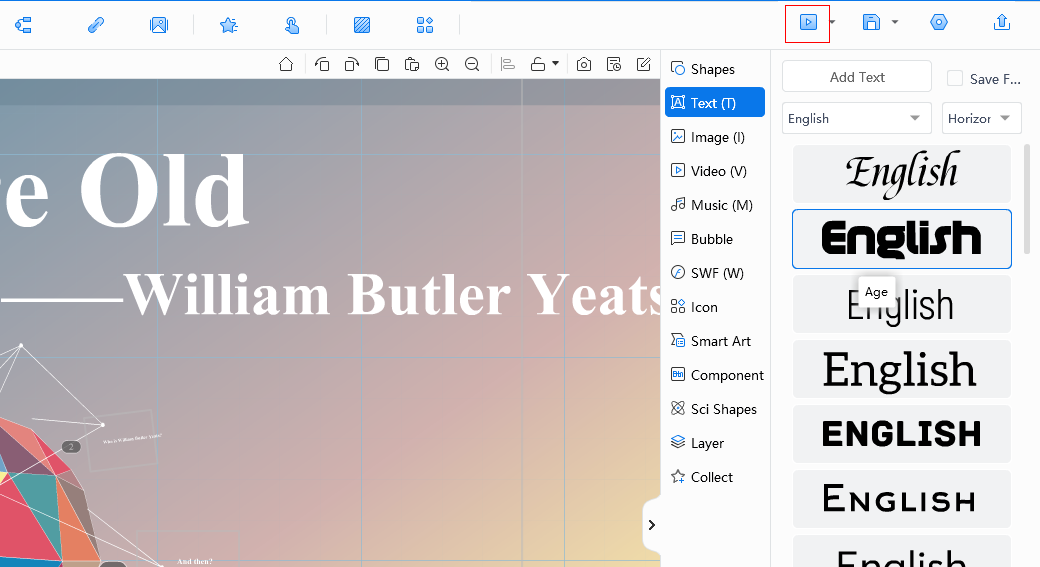Open the Image (I) panel
This screenshot has width=1040, height=567.
pos(714,137)
